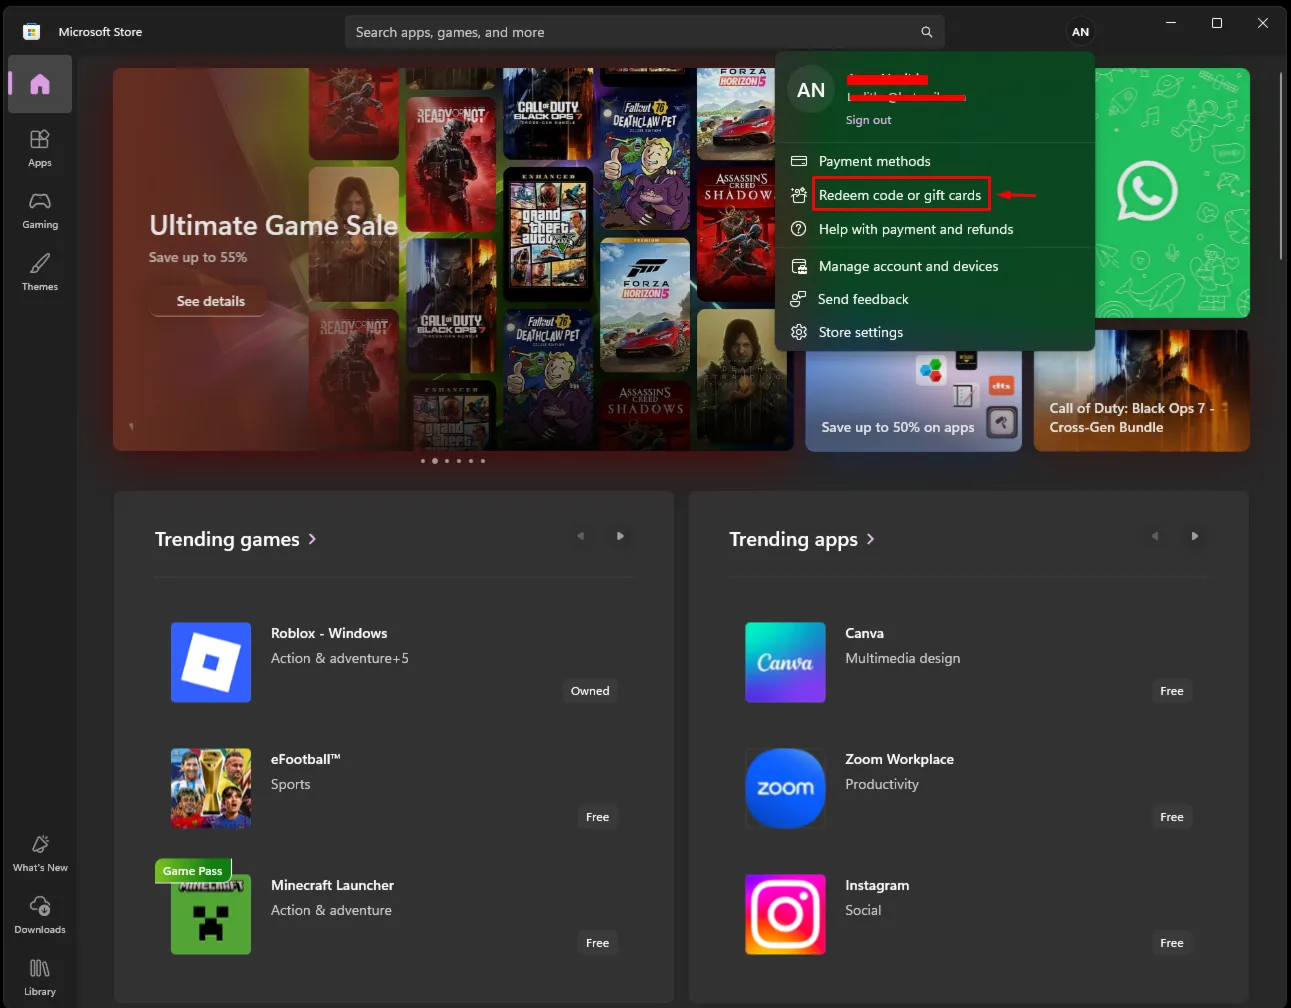This screenshot has height=1008, width=1291.
Task: Click the Payment methods card icon
Action: (799, 161)
